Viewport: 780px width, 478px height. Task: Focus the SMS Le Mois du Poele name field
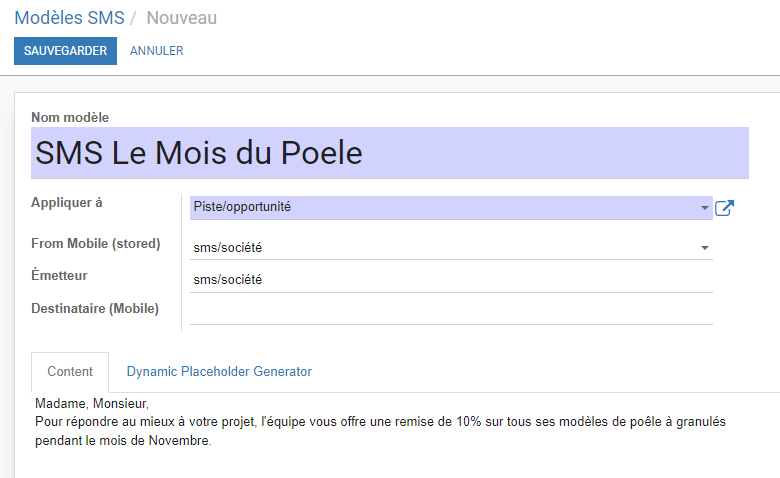(x=390, y=153)
